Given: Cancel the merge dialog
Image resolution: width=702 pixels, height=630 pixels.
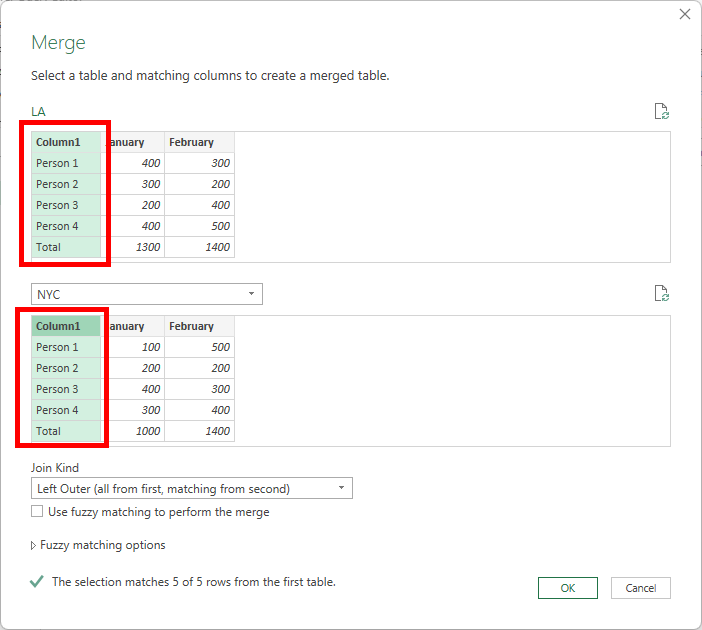Looking at the screenshot, I should tap(640, 588).
